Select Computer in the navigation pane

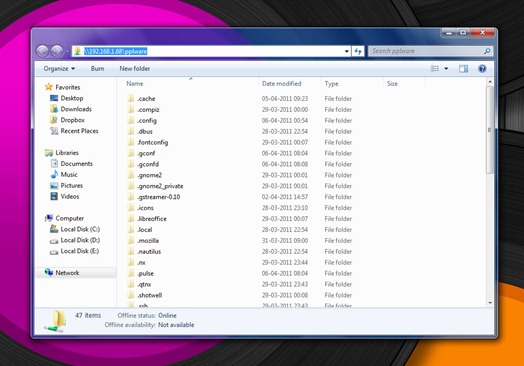pyautogui.click(x=69, y=218)
